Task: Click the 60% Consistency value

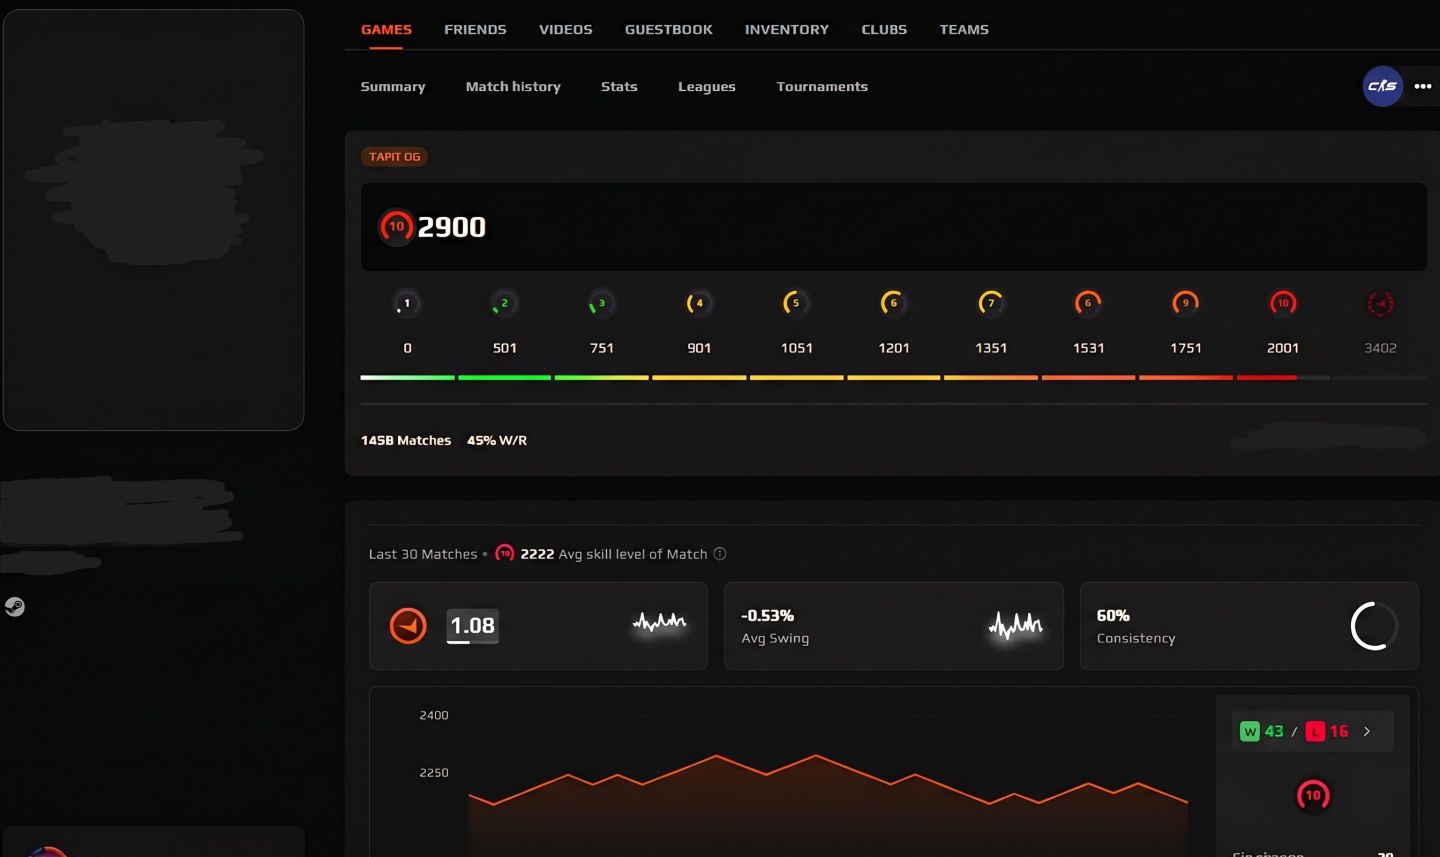Action: [x=1113, y=616]
